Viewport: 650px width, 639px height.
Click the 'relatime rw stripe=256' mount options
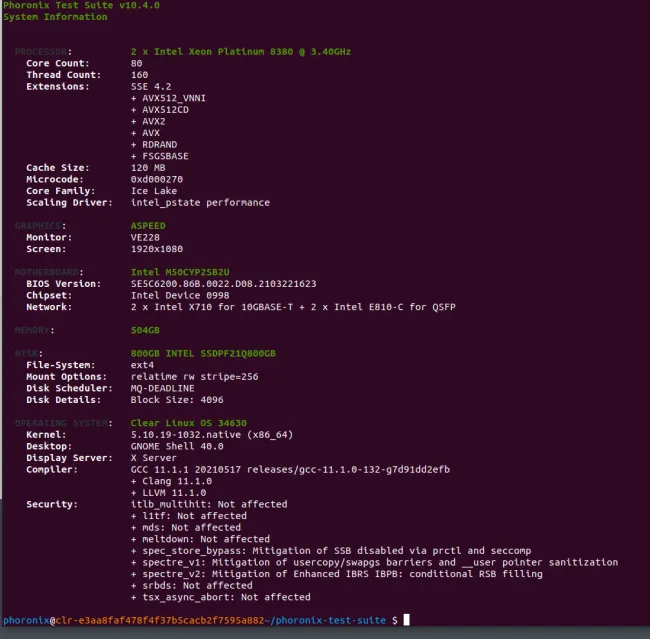click(x=194, y=377)
